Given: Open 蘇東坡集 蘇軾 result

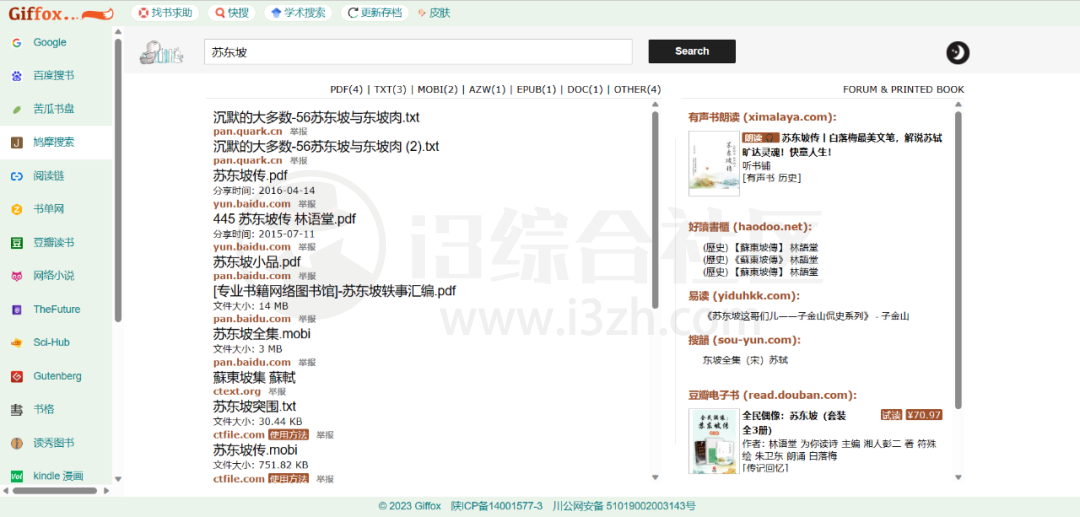Looking at the screenshot, I should (254, 378).
